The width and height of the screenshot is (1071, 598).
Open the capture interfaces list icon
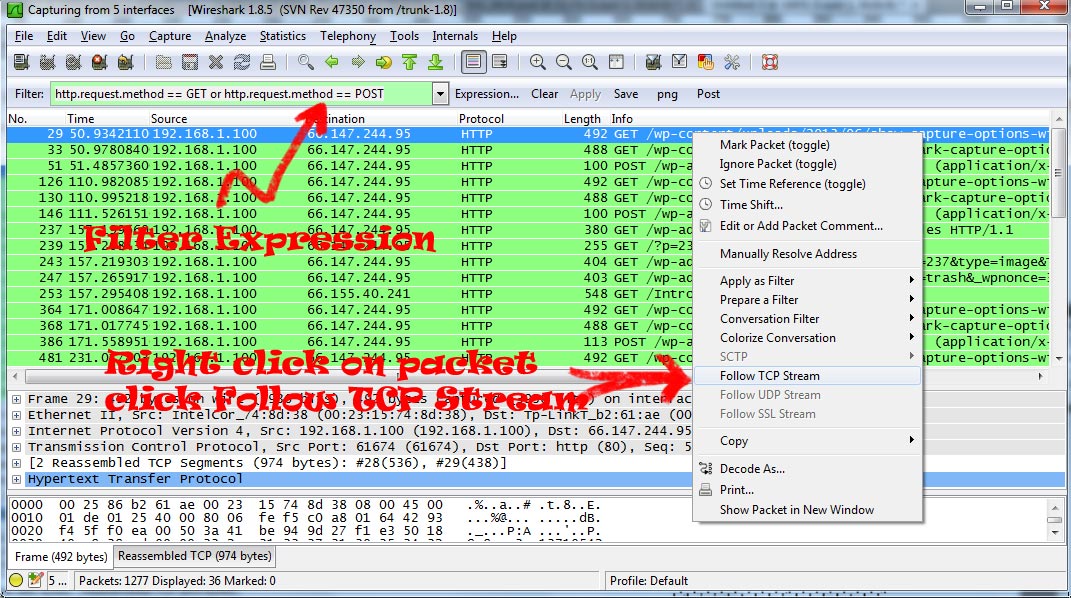21,63
